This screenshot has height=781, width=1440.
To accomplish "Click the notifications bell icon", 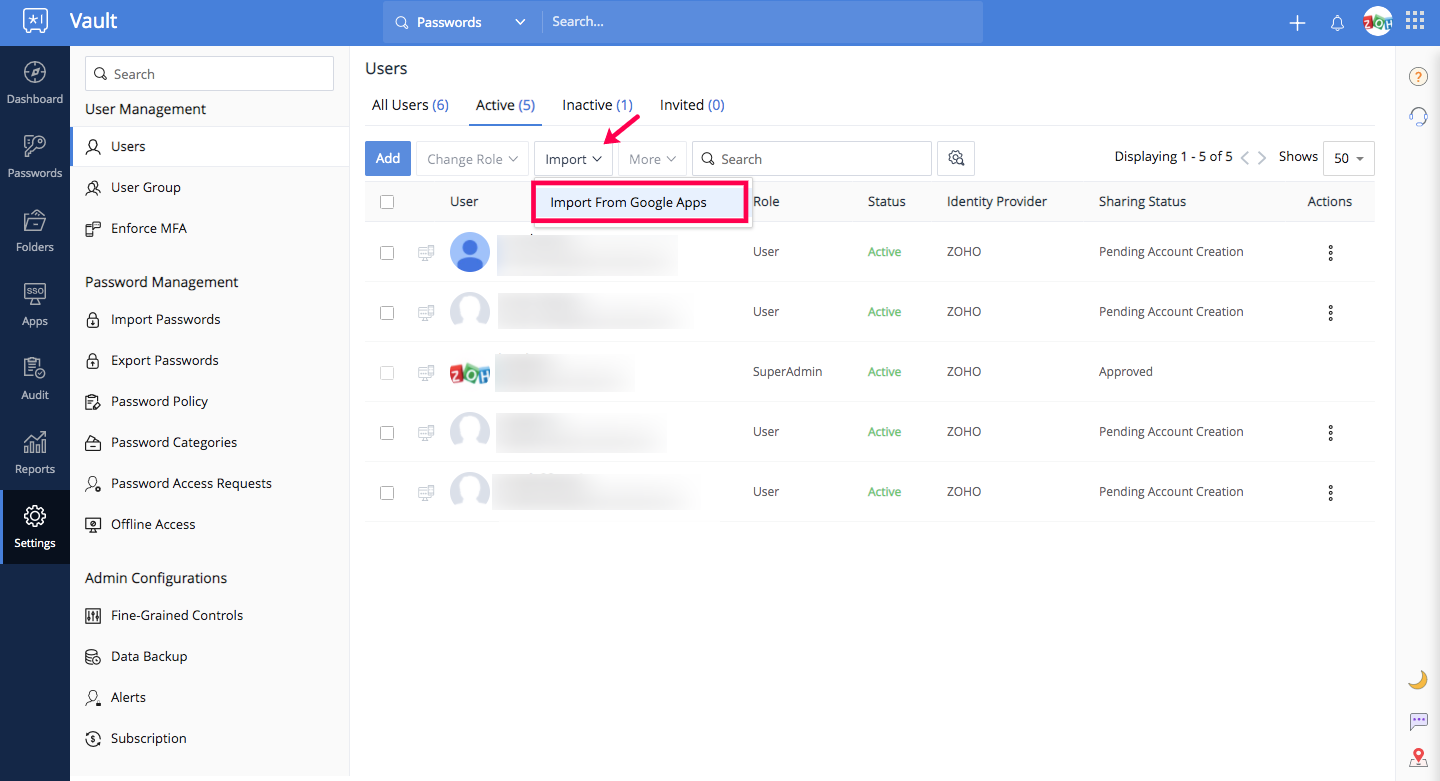I will (x=1337, y=23).
